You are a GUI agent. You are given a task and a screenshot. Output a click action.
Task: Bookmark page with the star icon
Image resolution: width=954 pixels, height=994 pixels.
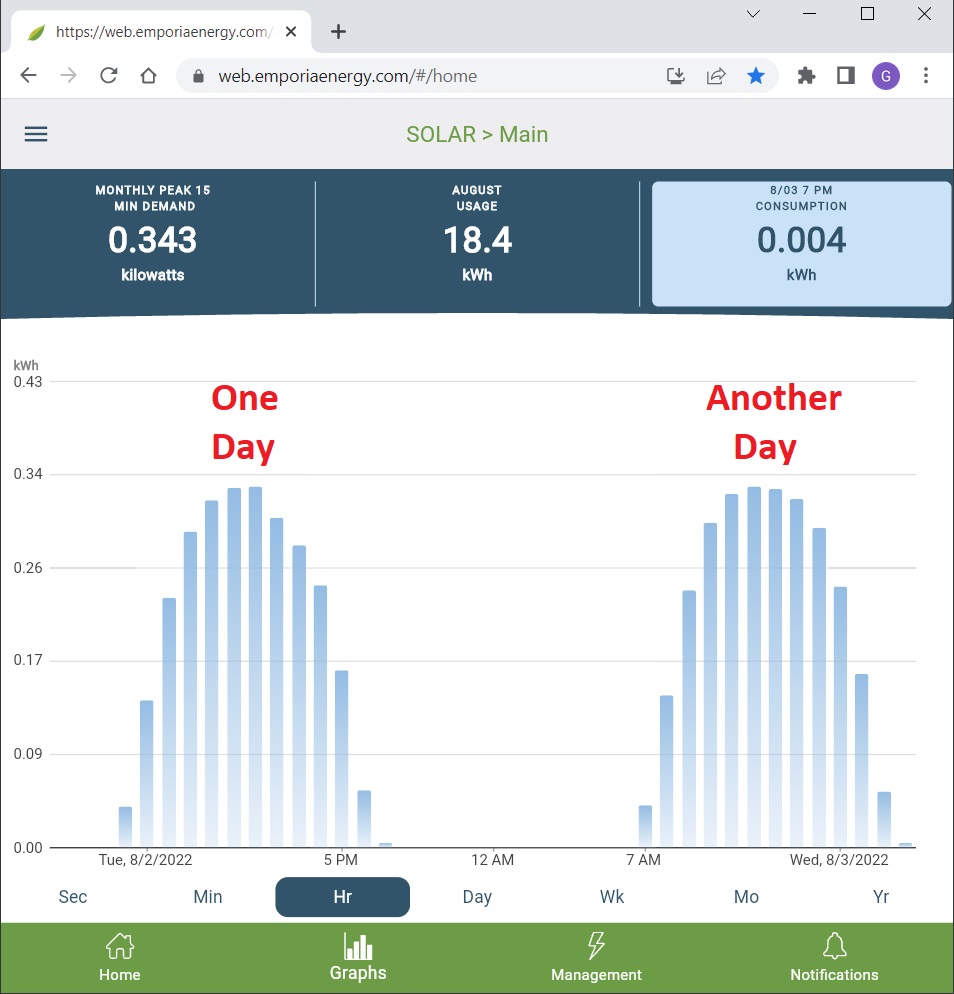coord(756,76)
